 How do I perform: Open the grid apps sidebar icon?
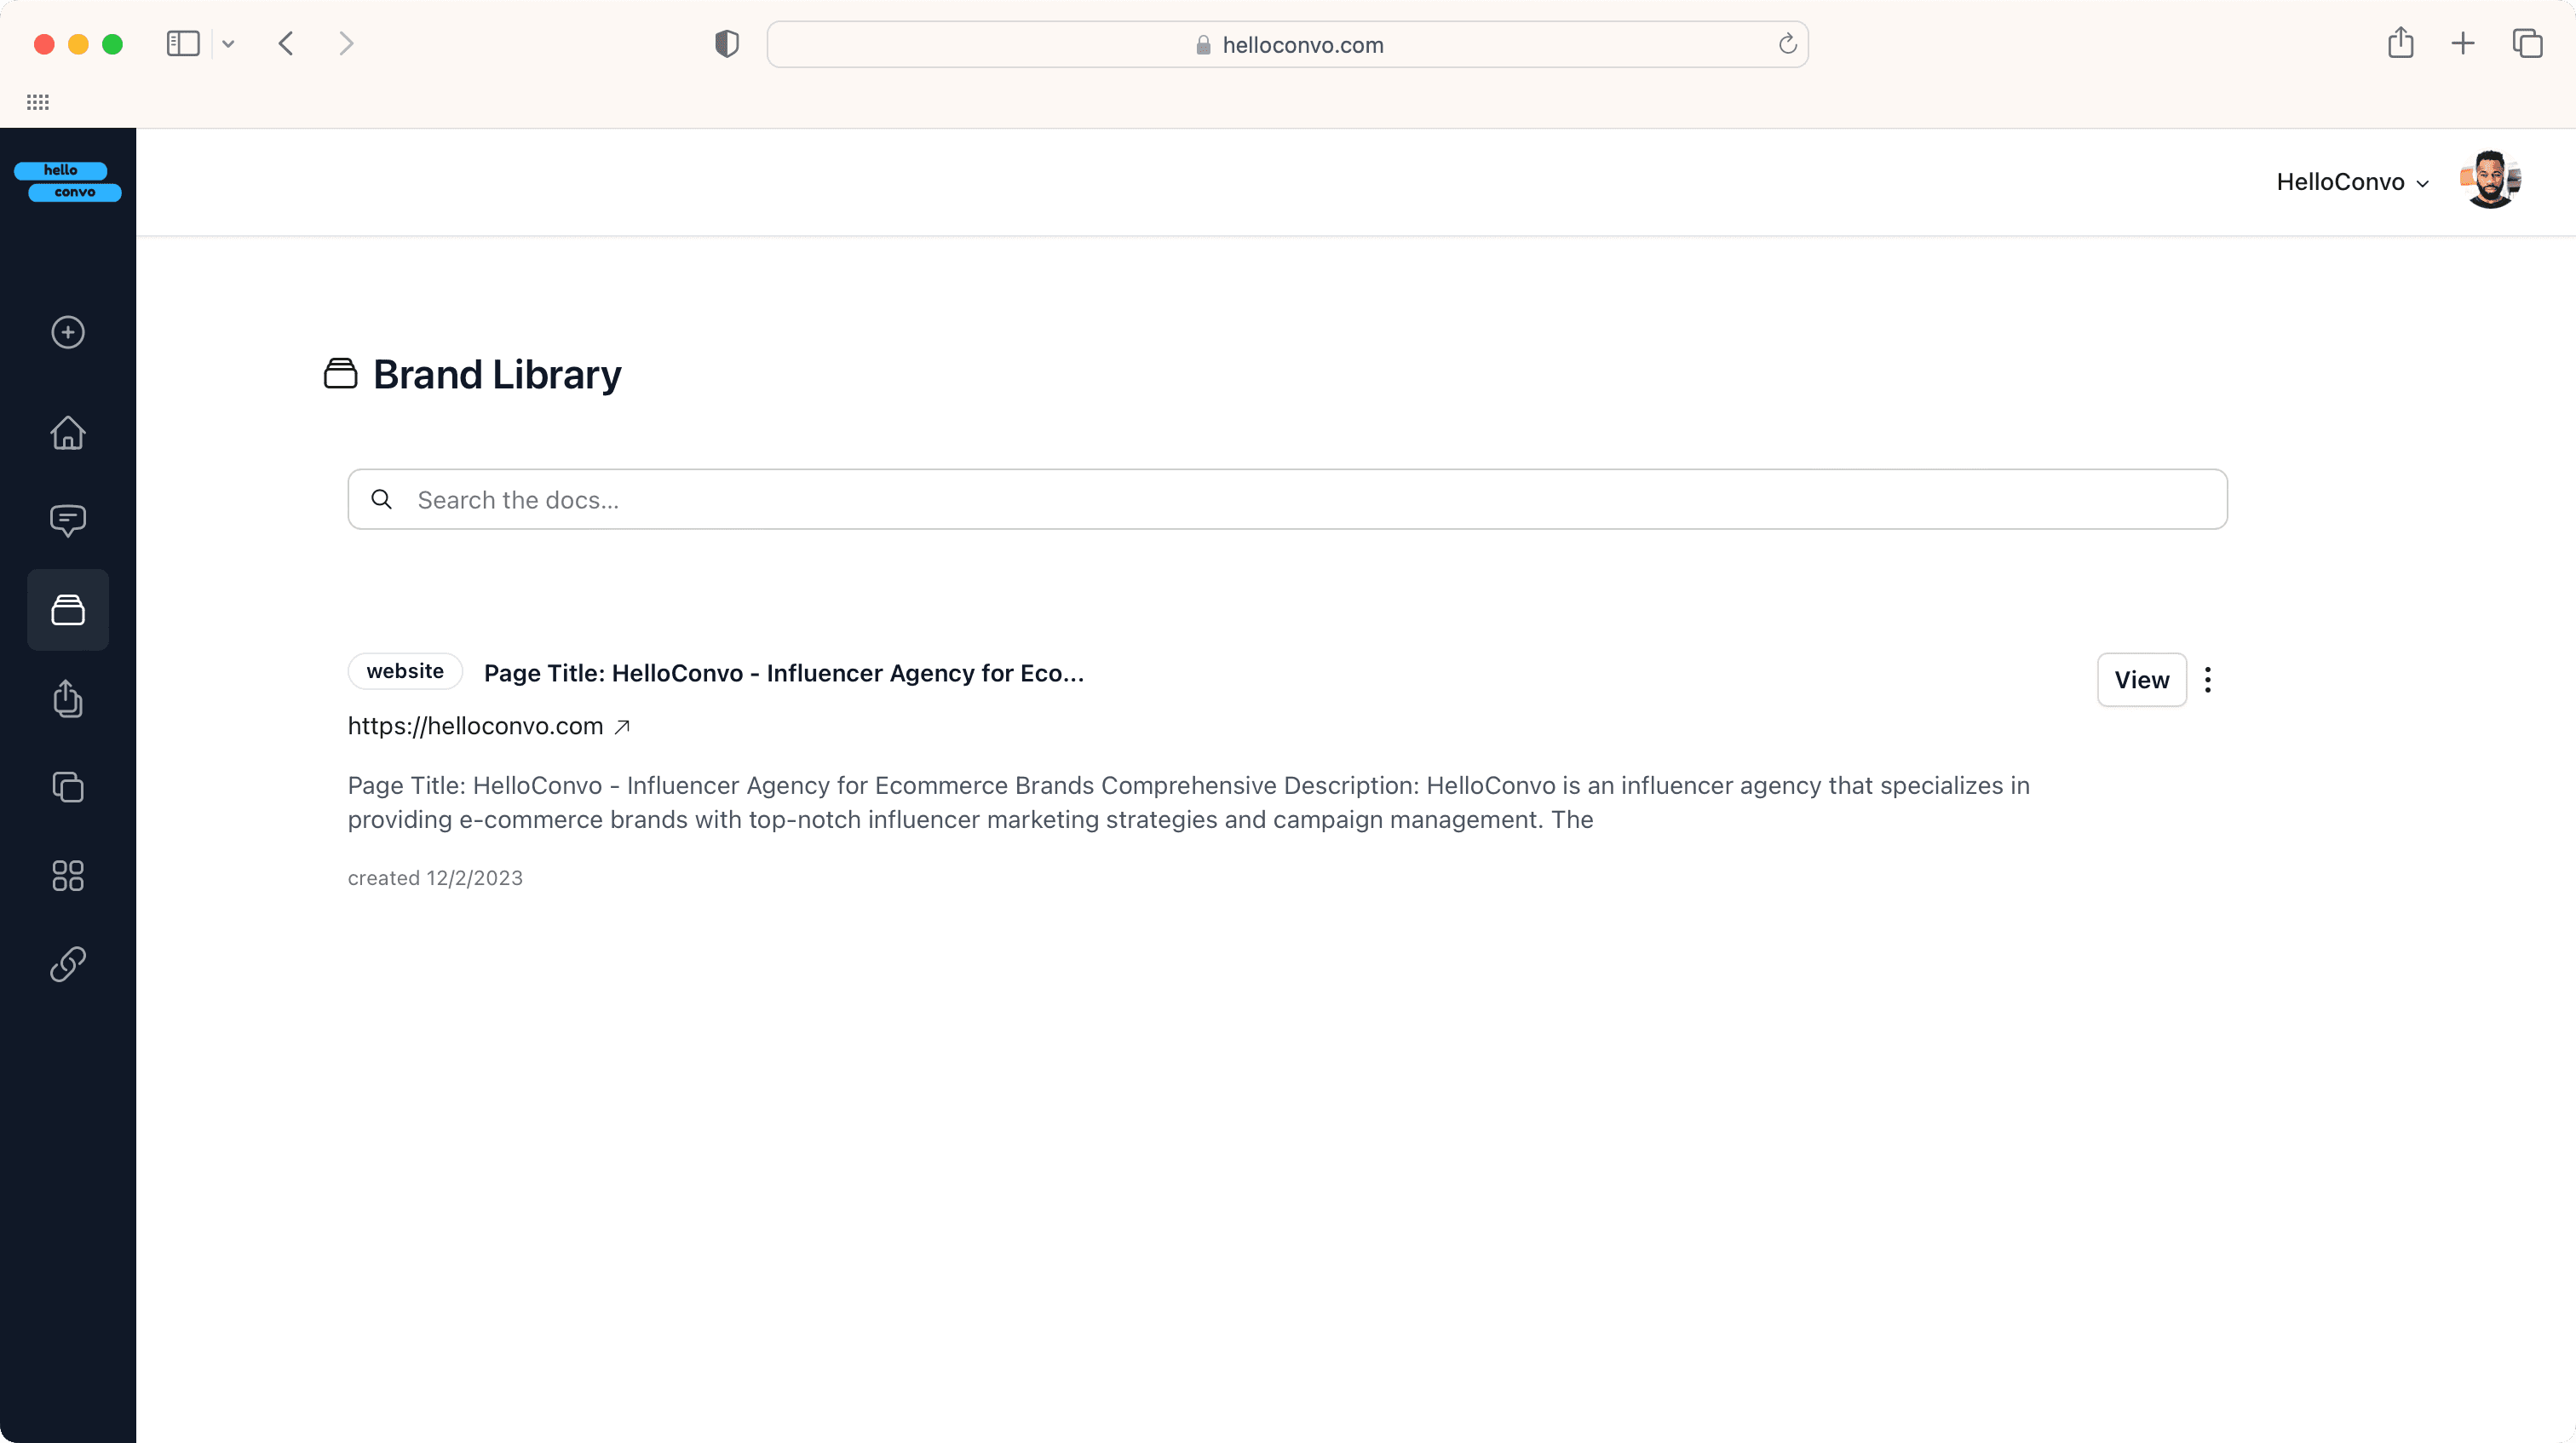[x=68, y=876]
